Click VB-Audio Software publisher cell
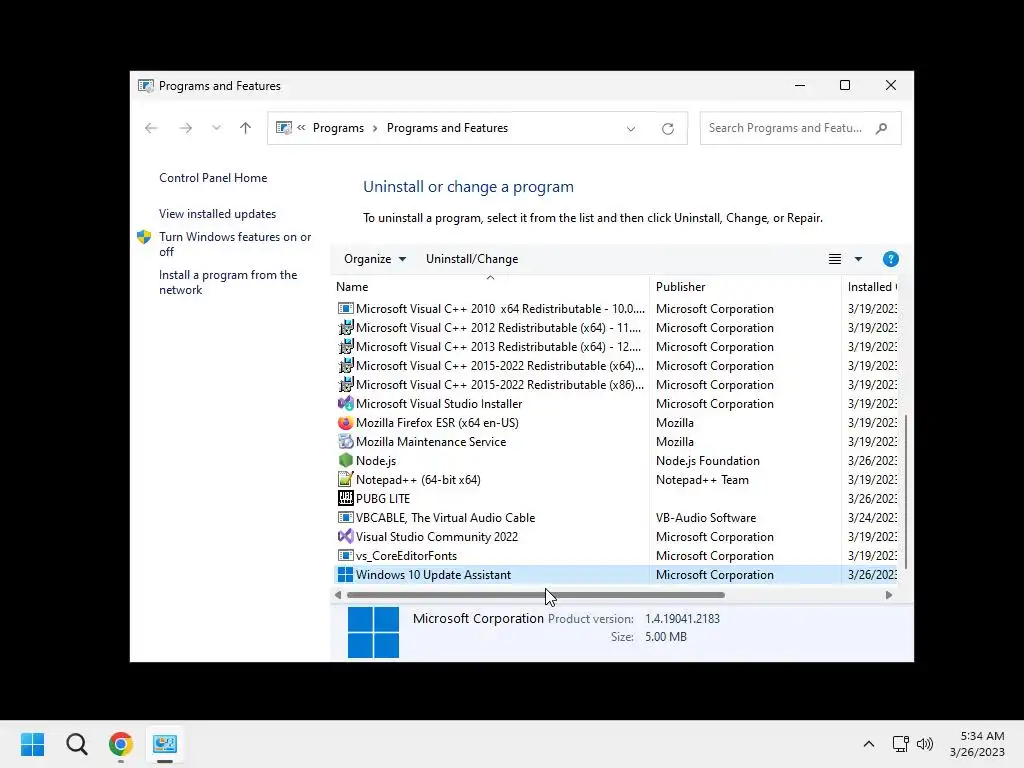The image size is (1024, 768). [x=706, y=517]
